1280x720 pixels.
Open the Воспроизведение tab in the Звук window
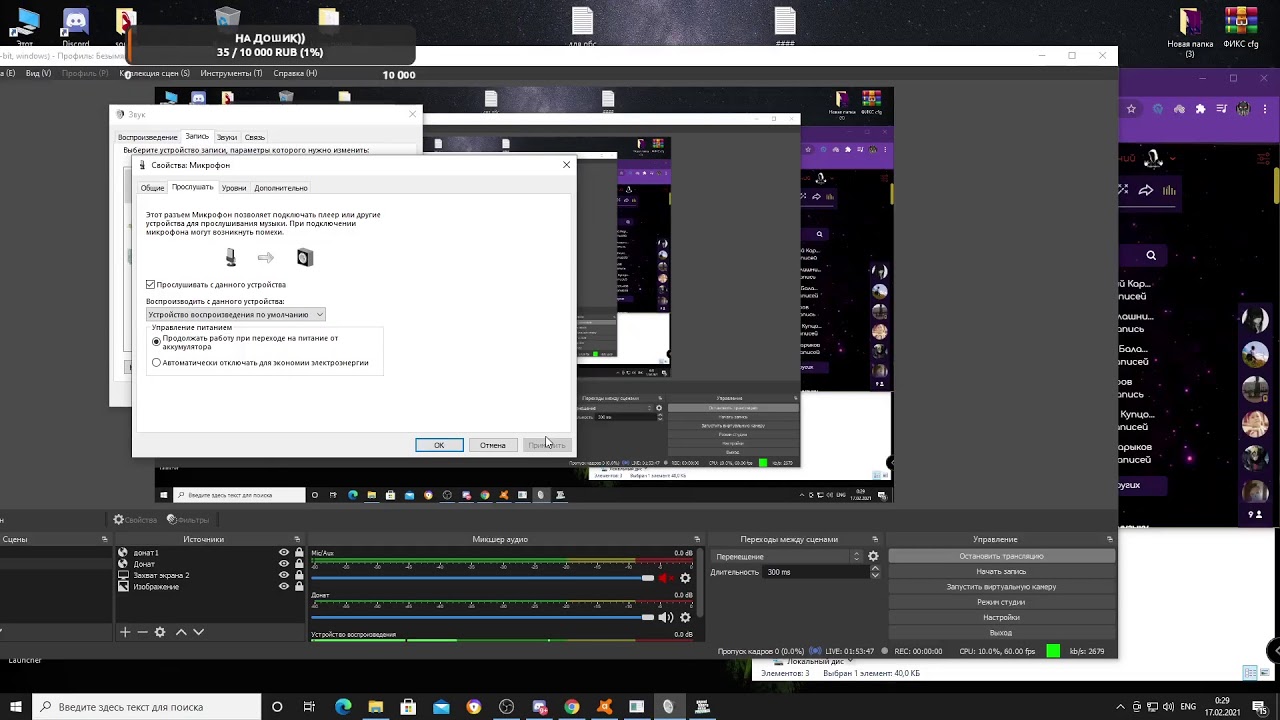(148, 137)
